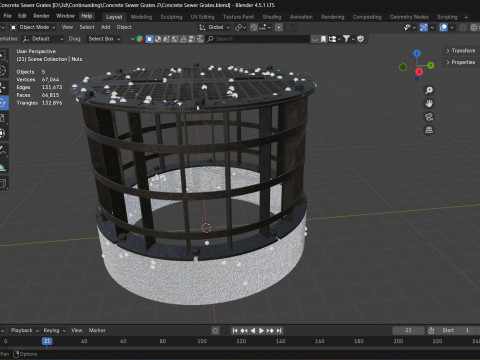Image resolution: width=480 pixels, height=360 pixels.
Task: Toggle proportional editing button
Action: tap(279, 27)
